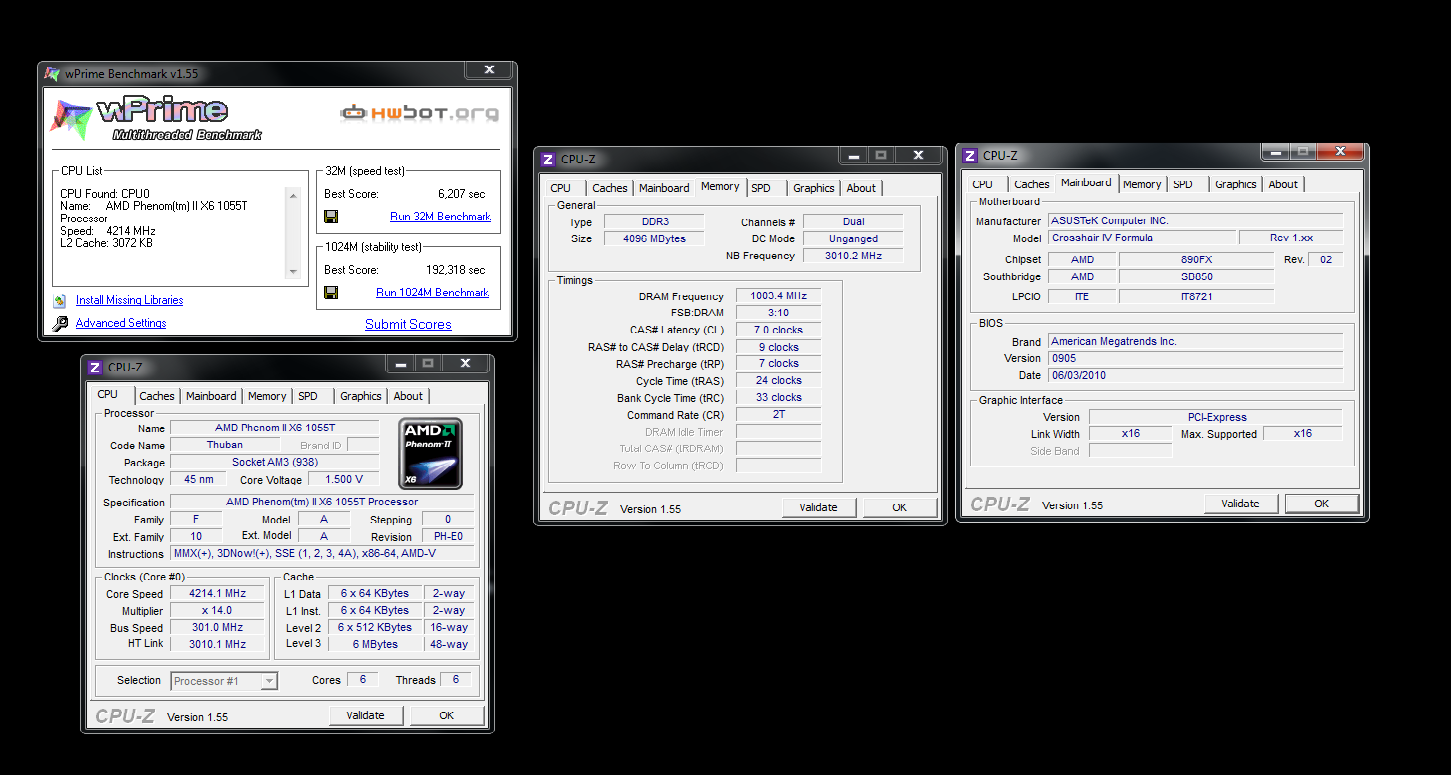Click Multiplier value x 14.0
1451x775 pixels.
click(218, 610)
